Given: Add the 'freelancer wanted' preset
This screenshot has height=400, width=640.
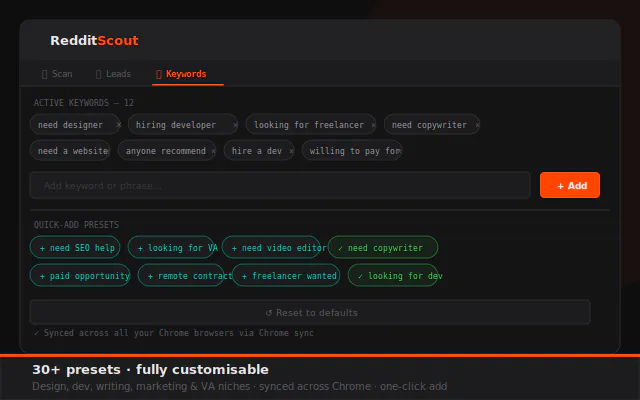Looking at the screenshot, I should (x=286, y=276).
